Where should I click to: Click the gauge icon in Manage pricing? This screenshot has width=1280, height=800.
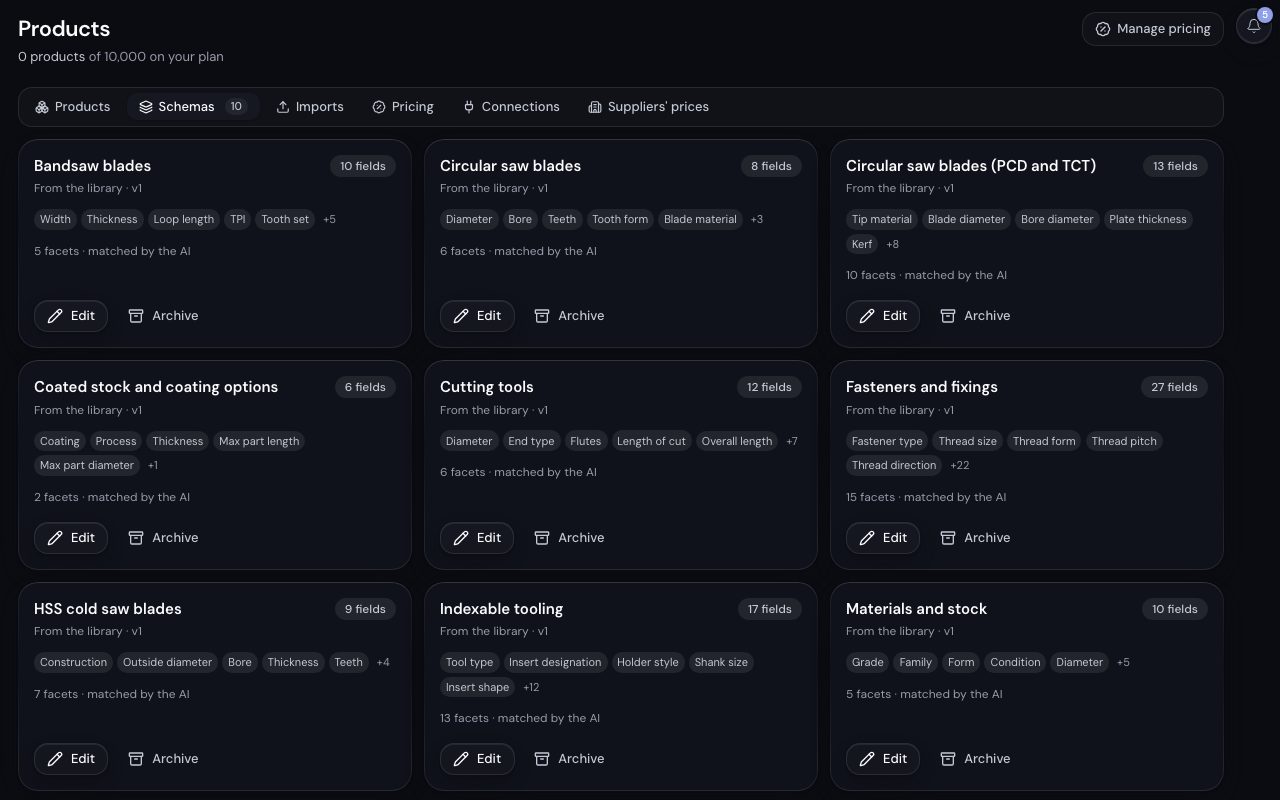1103,29
